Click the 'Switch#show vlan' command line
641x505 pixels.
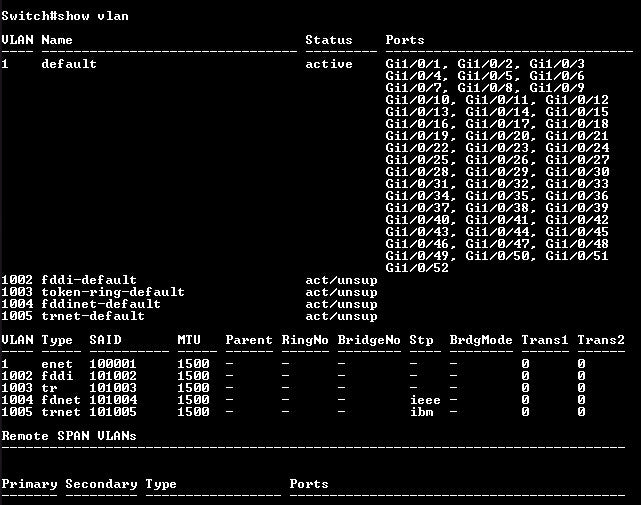tap(65, 16)
